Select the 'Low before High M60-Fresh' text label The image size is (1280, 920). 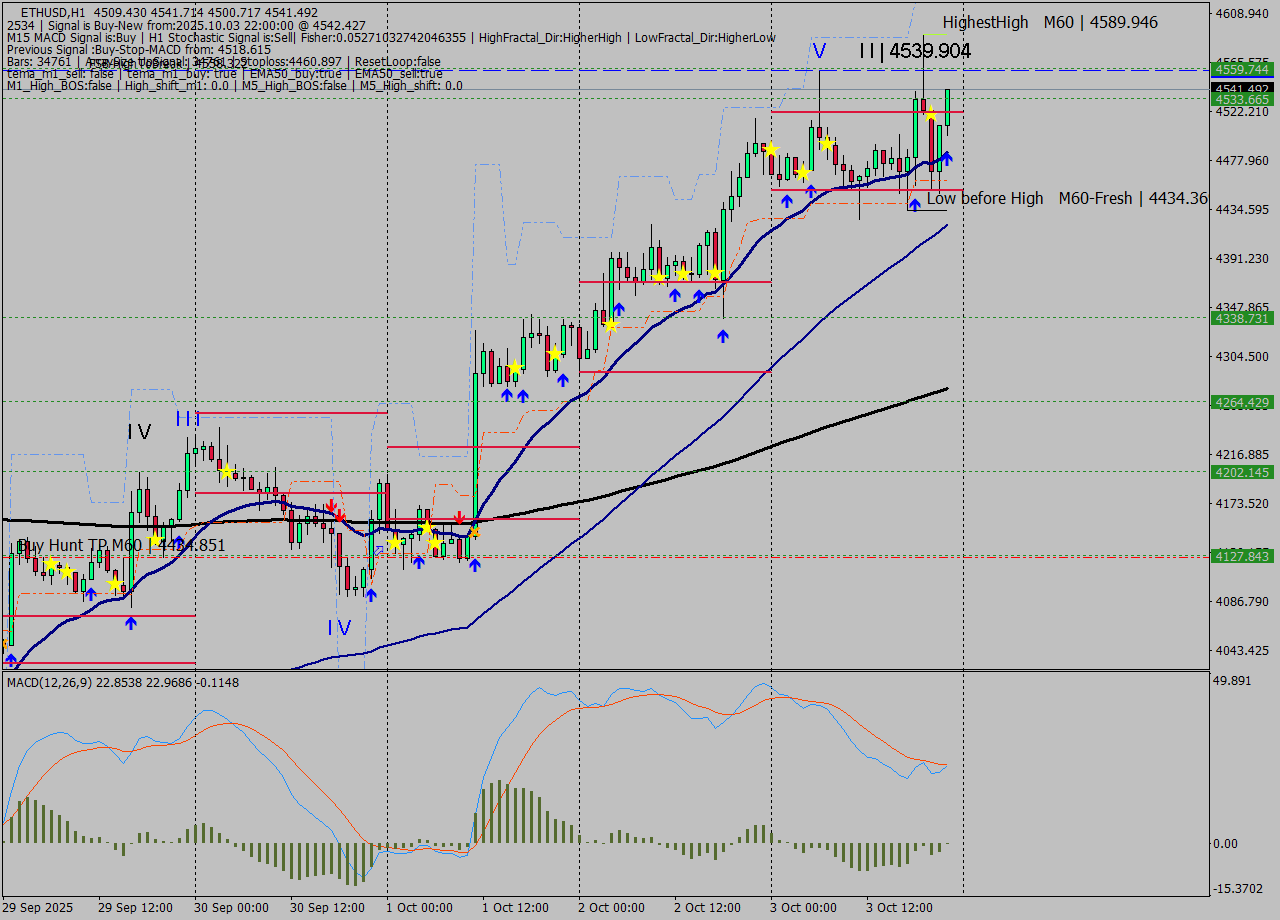coord(1067,198)
